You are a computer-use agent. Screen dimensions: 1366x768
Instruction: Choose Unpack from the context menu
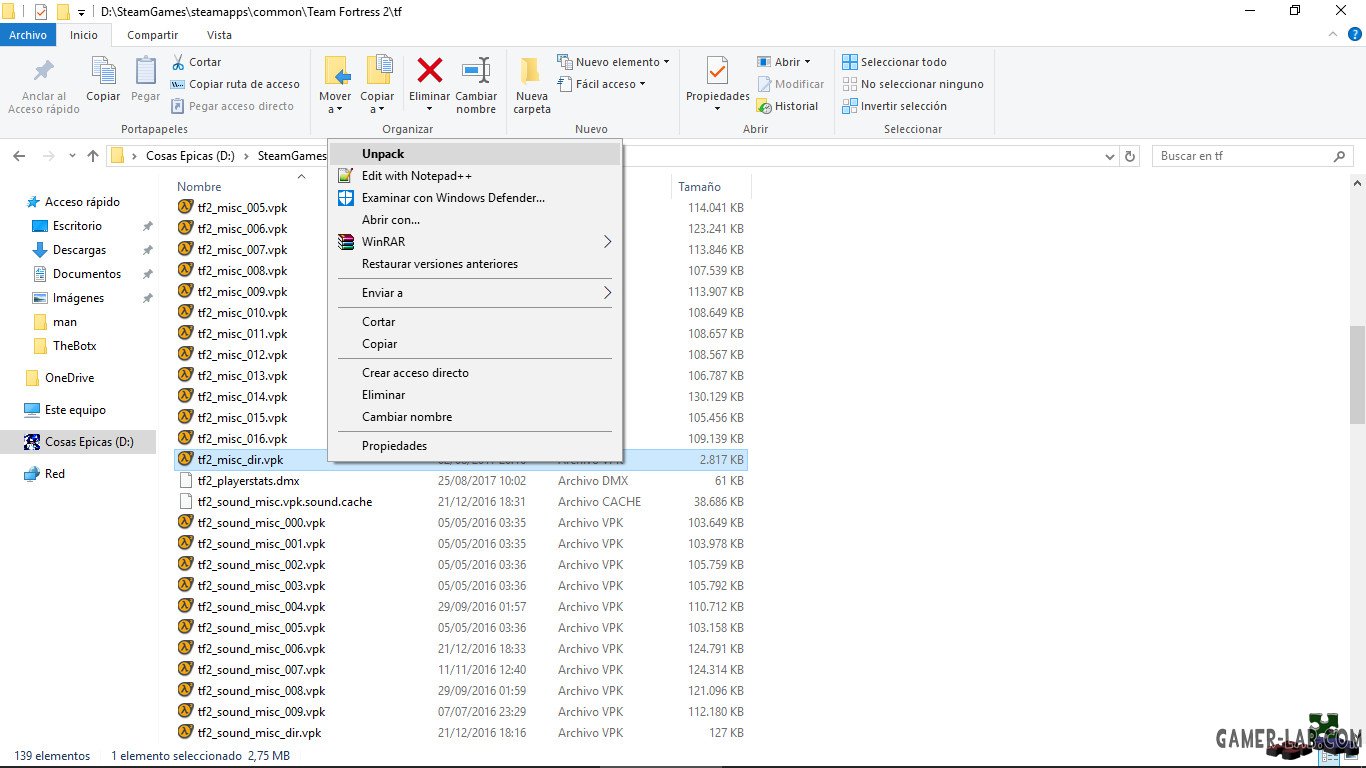pos(475,154)
